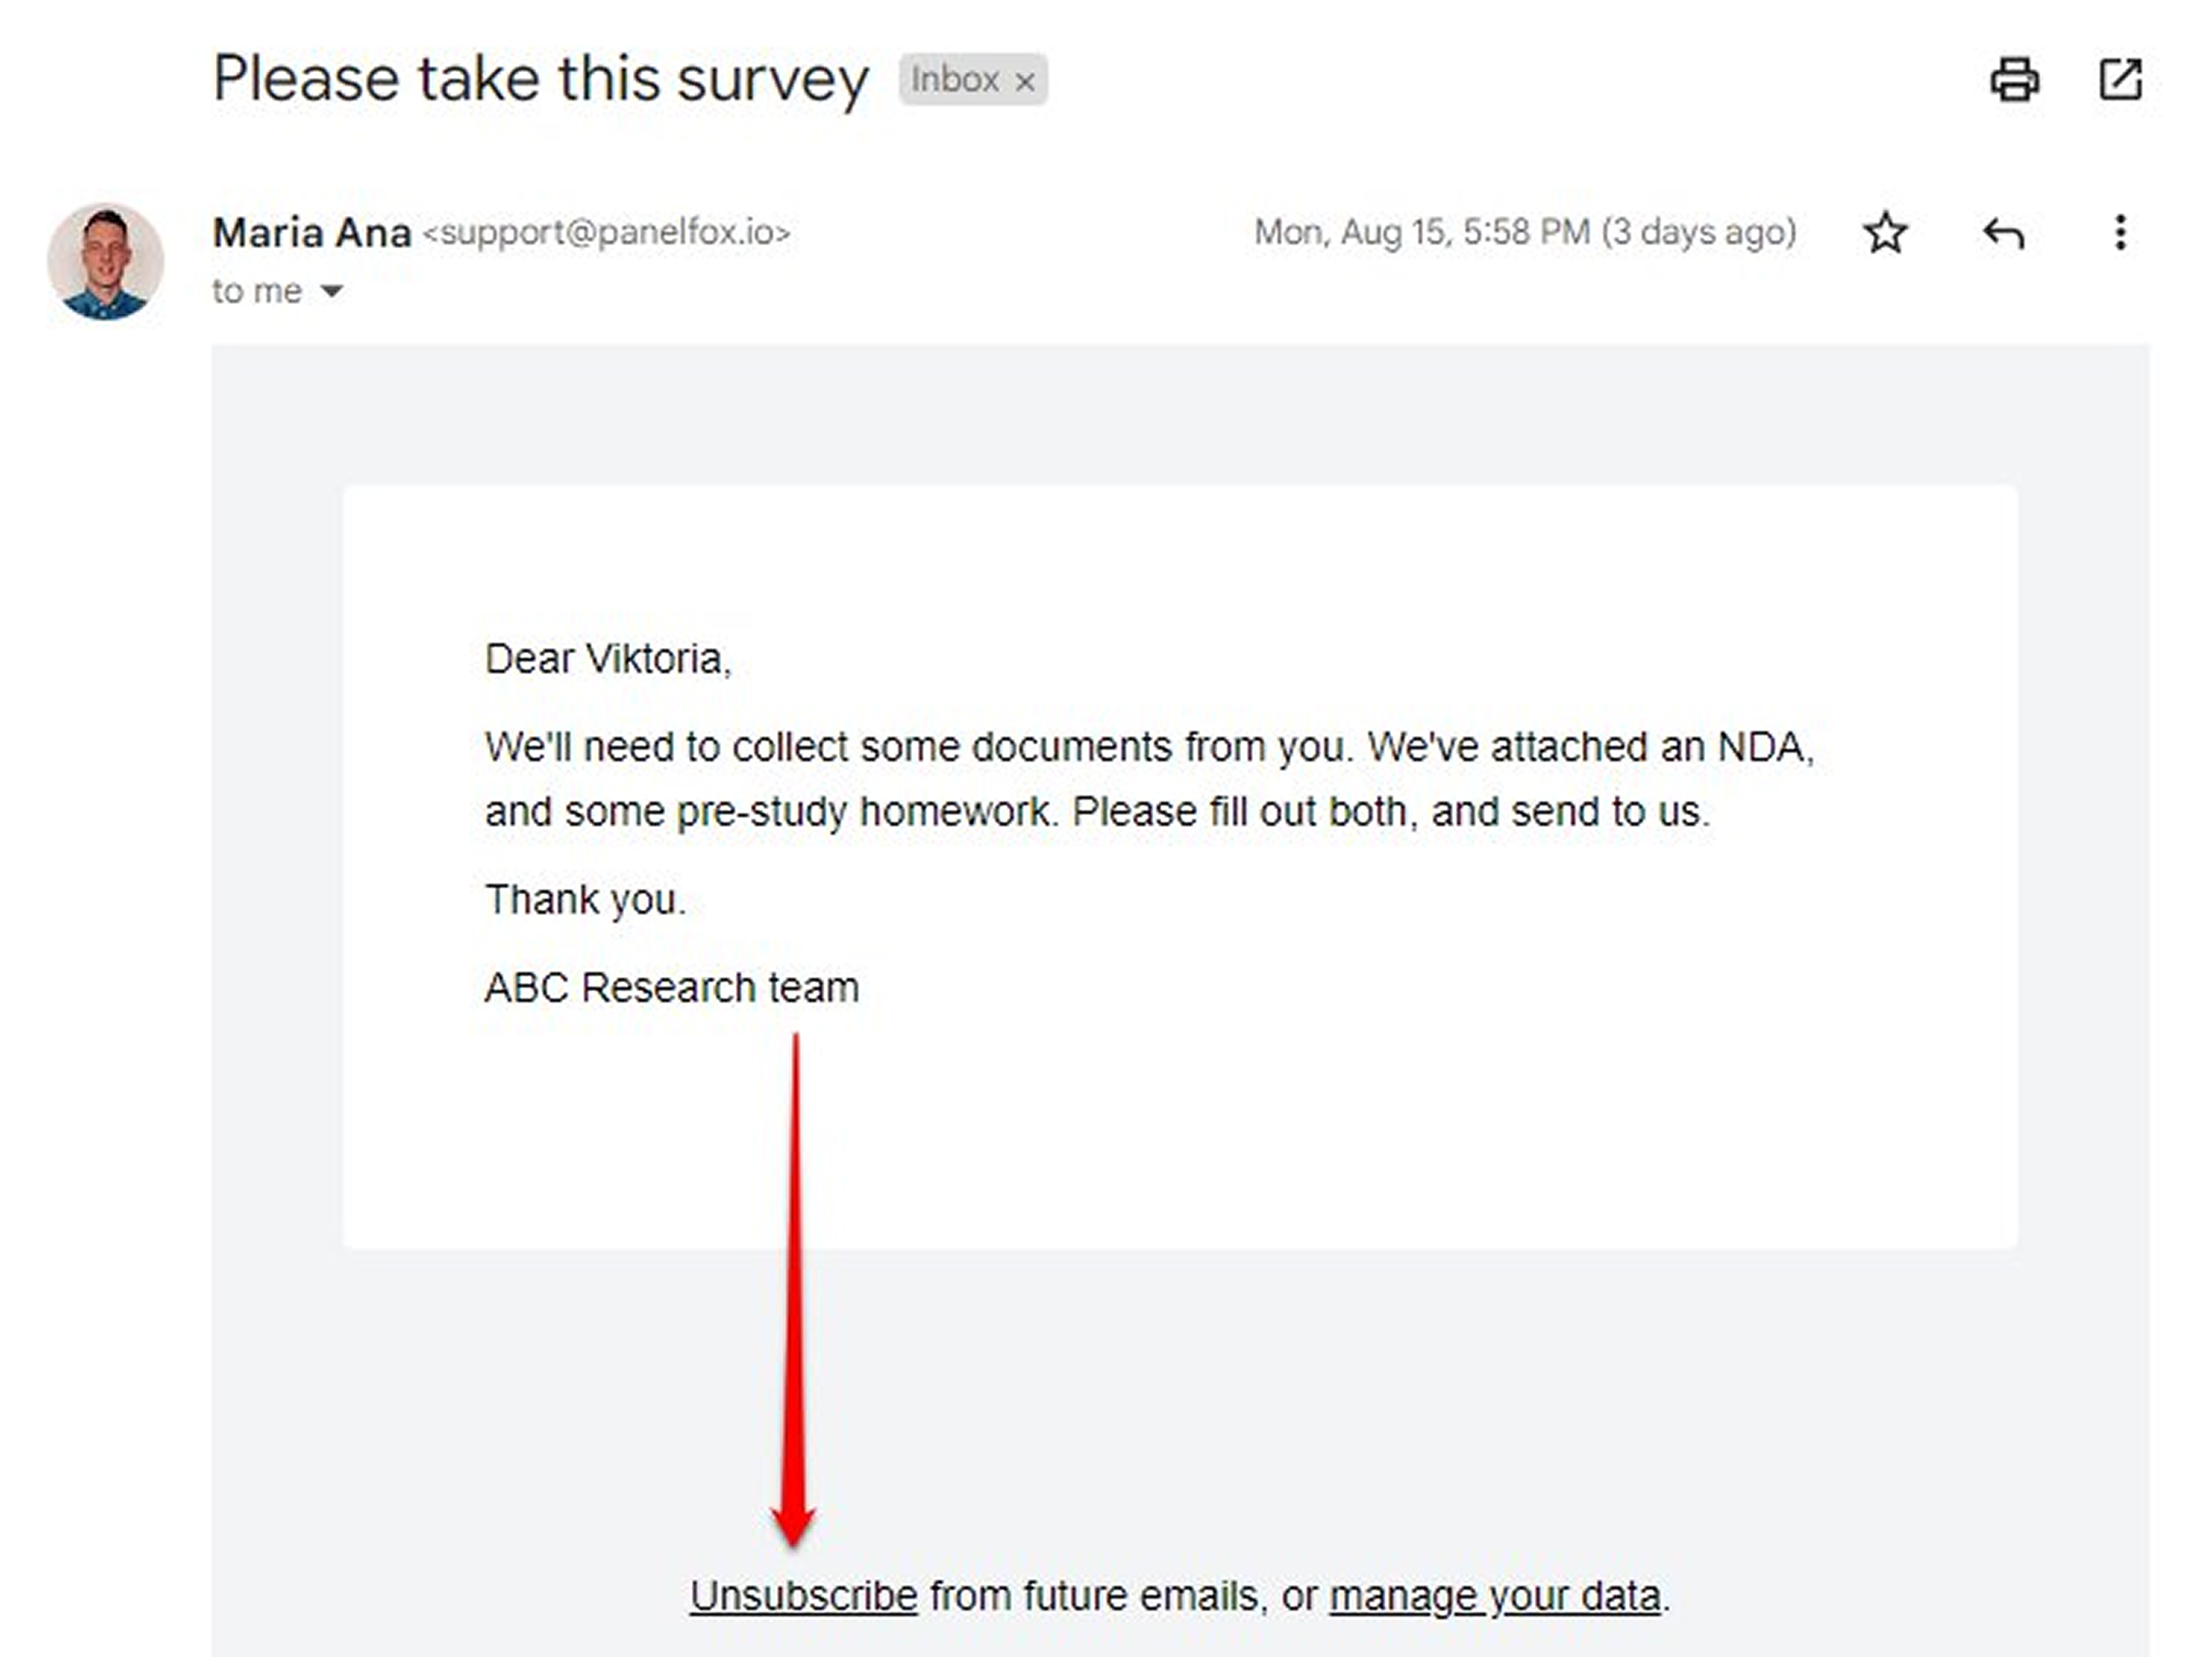Click the 'Dear Viktoria,' greeting line
This screenshot has height=1657, width=2212.
pos(608,659)
